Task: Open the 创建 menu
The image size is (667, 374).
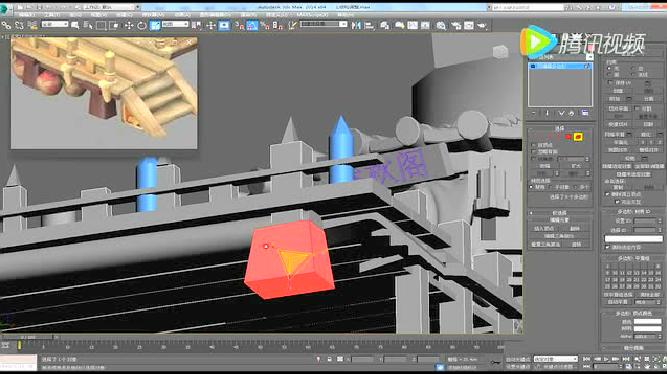Action: coord(124,15)
